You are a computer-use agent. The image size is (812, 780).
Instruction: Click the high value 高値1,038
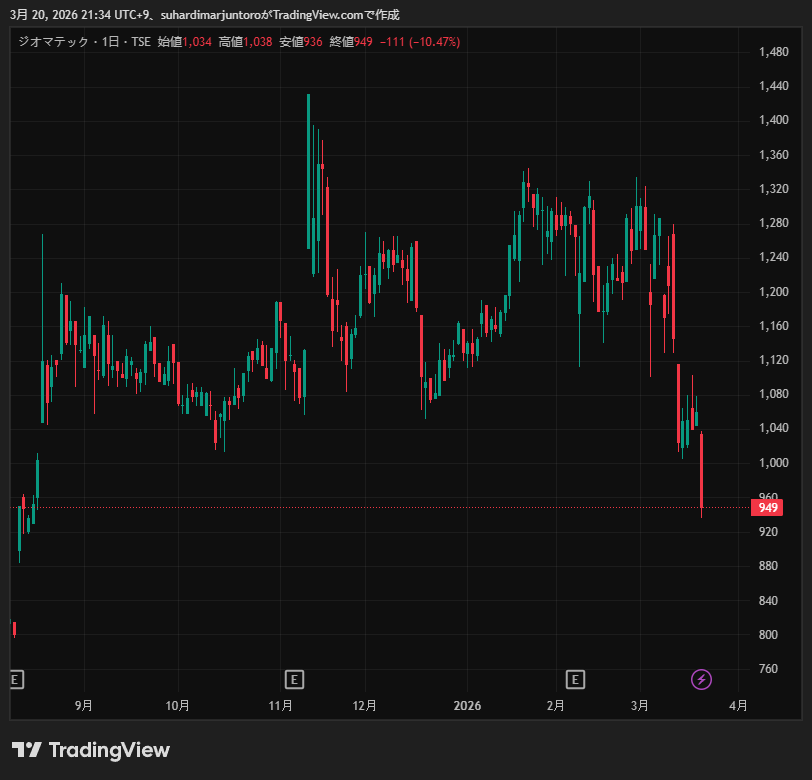point(245,42)
